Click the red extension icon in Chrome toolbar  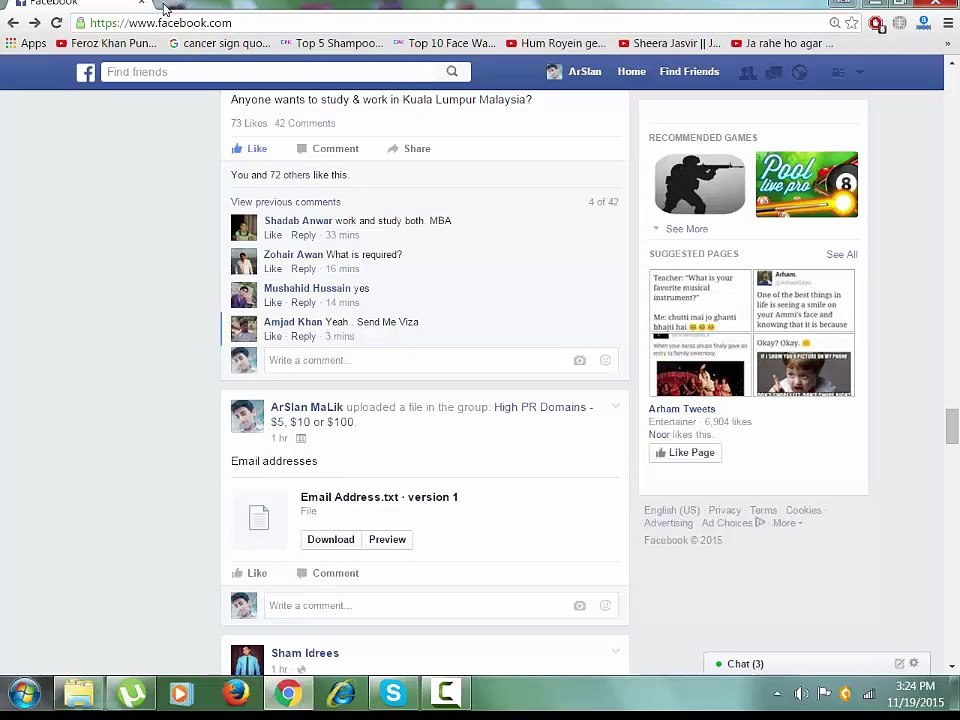[876, 24]
